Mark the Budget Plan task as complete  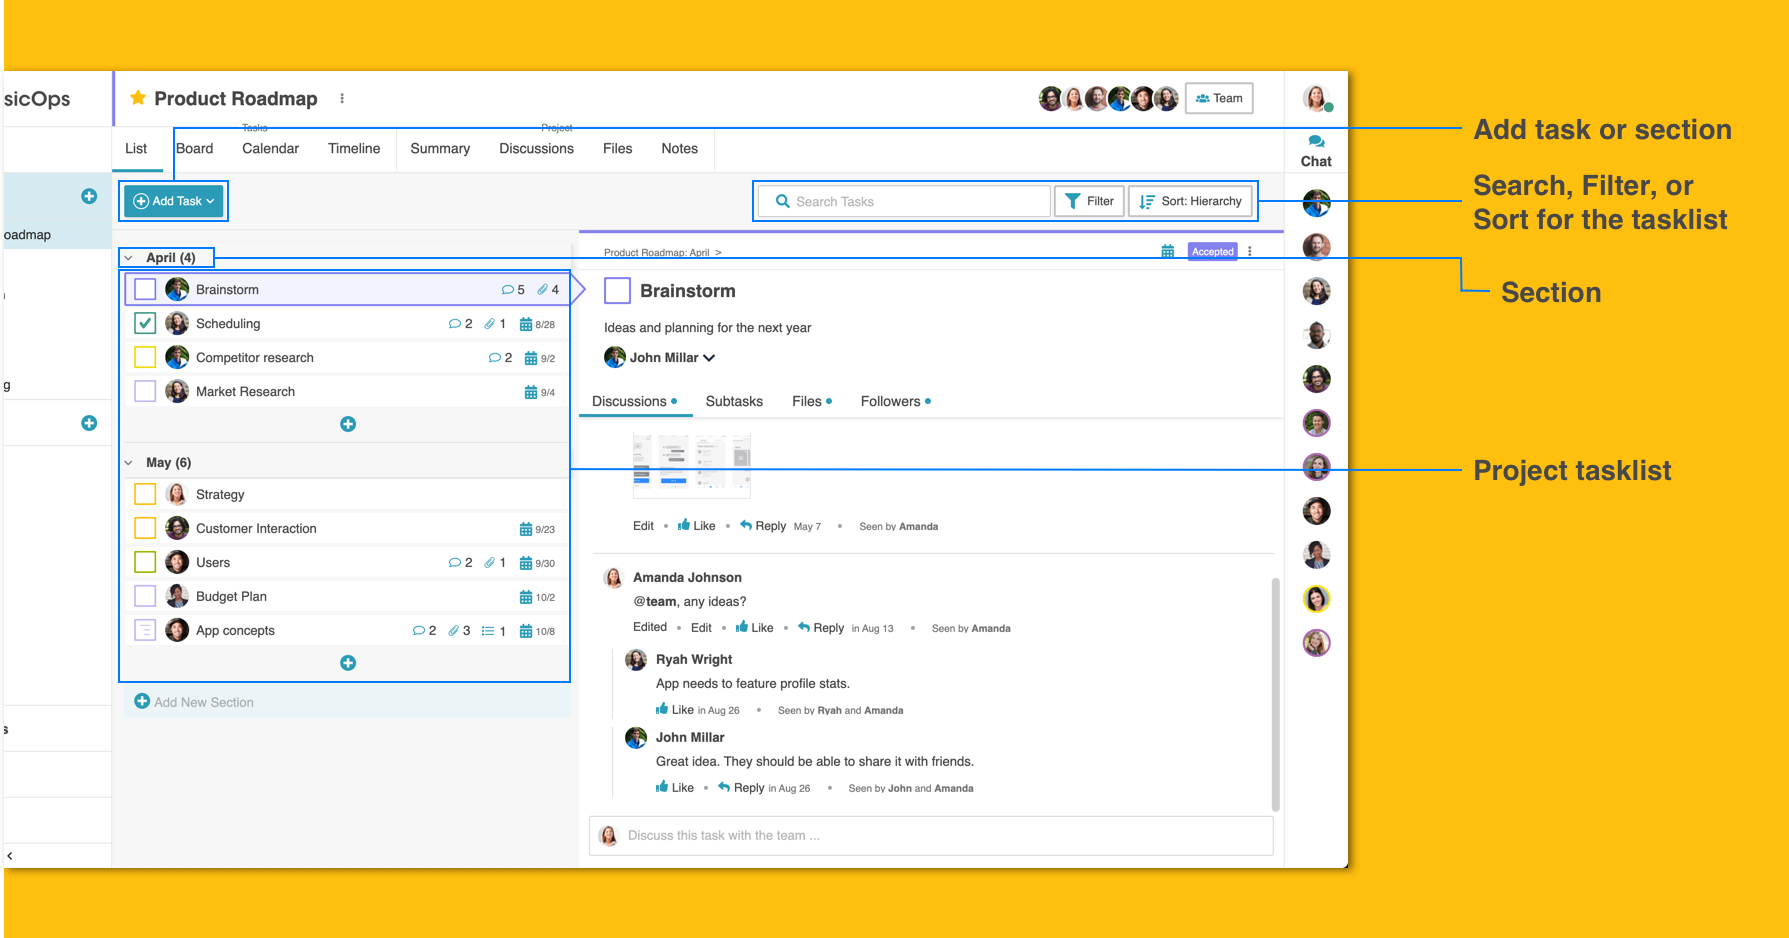(145, 596)
